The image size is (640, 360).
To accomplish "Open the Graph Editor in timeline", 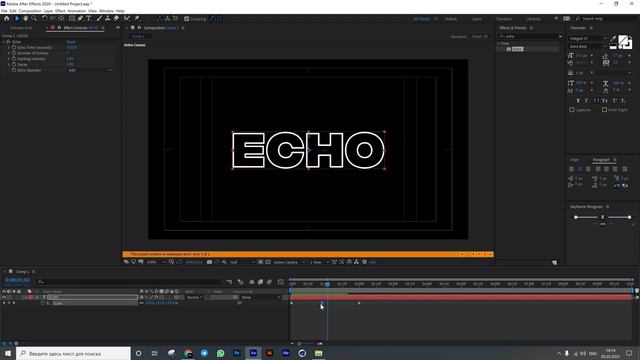I will (280, 282).
